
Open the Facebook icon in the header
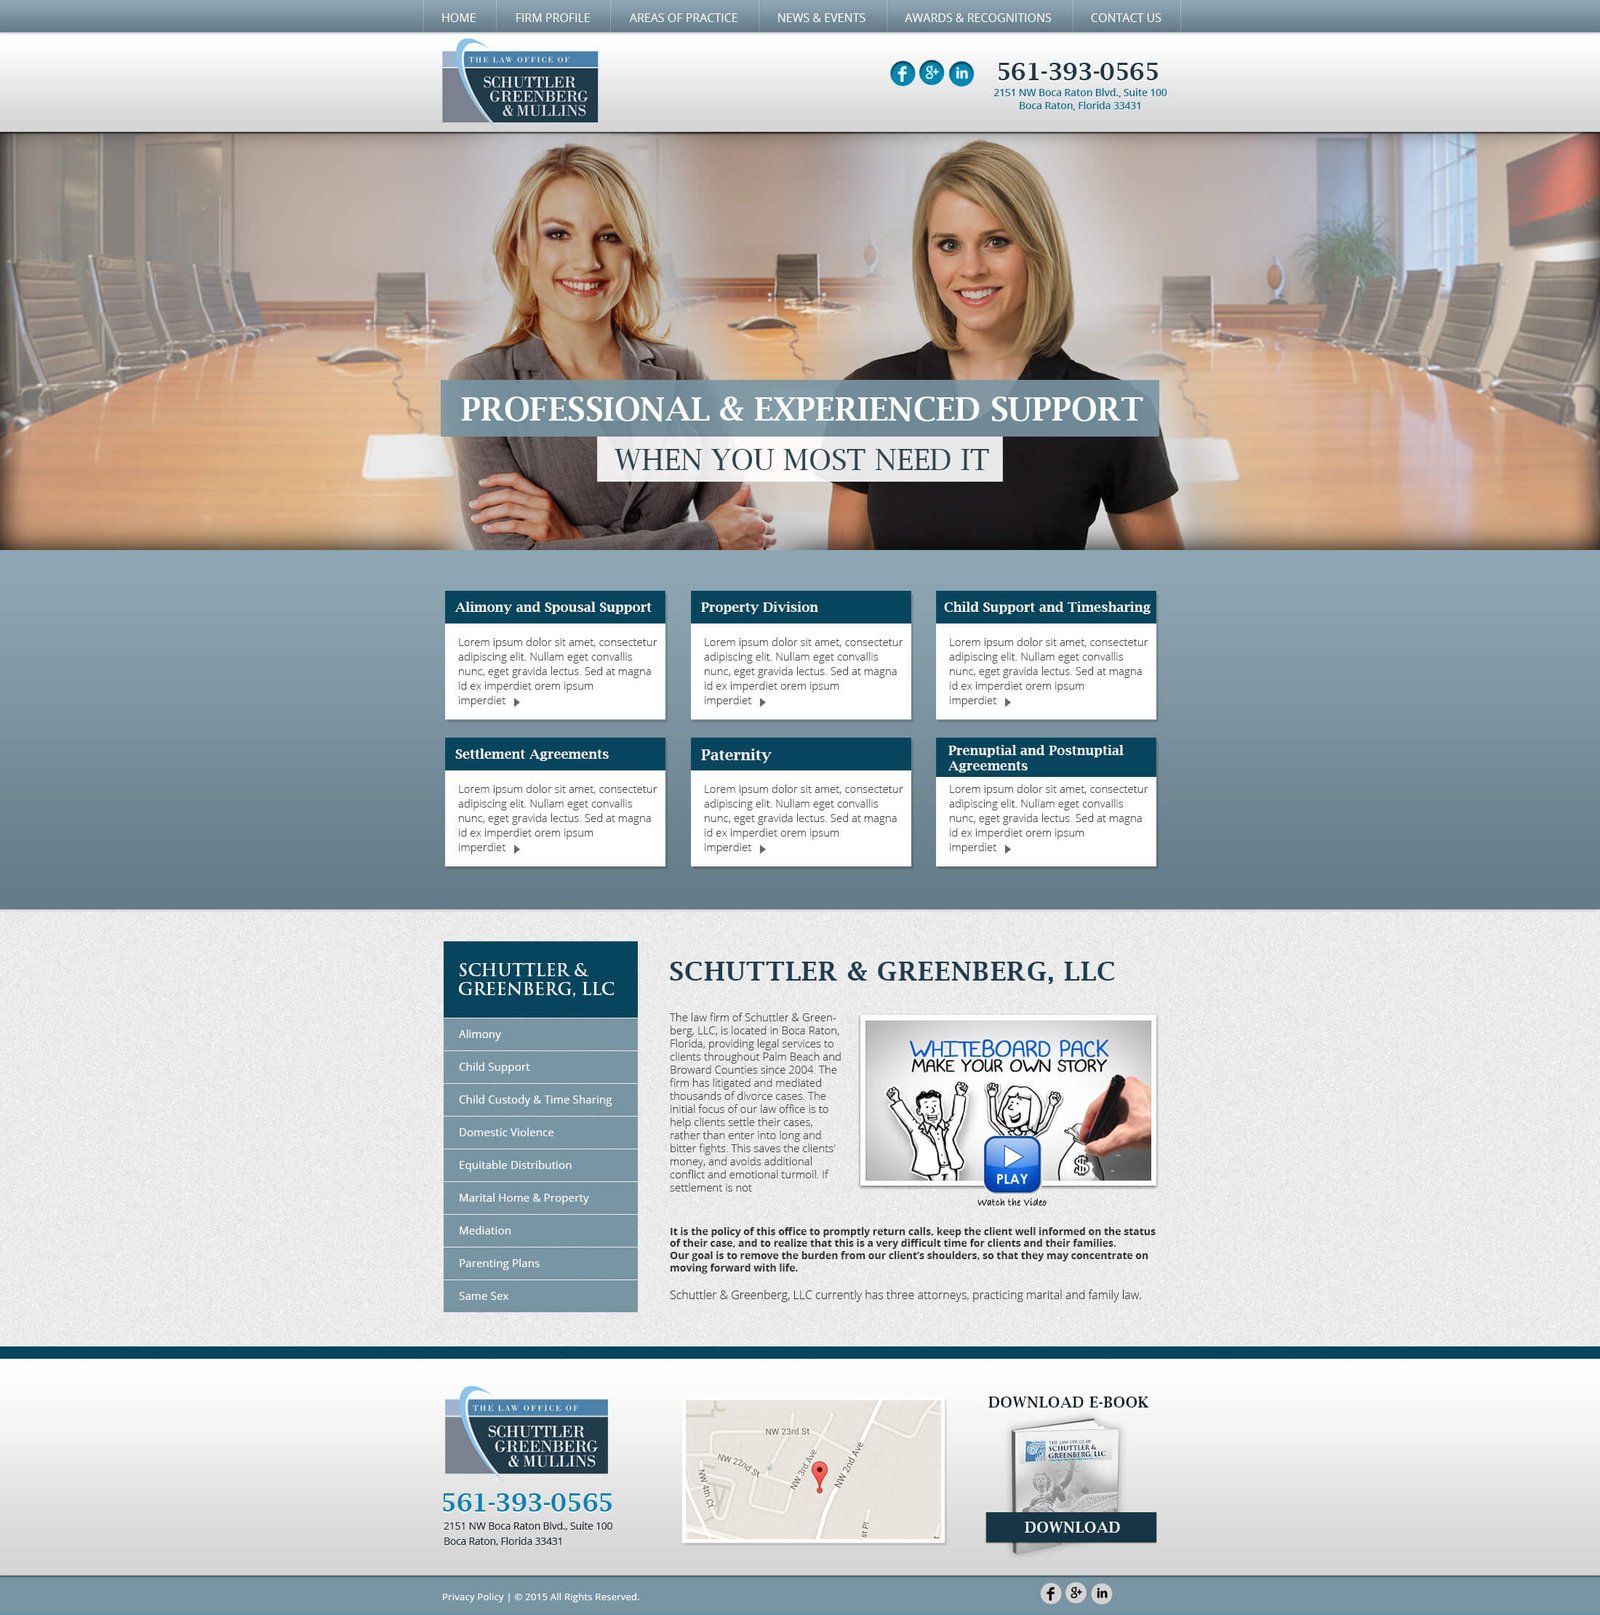901,72
